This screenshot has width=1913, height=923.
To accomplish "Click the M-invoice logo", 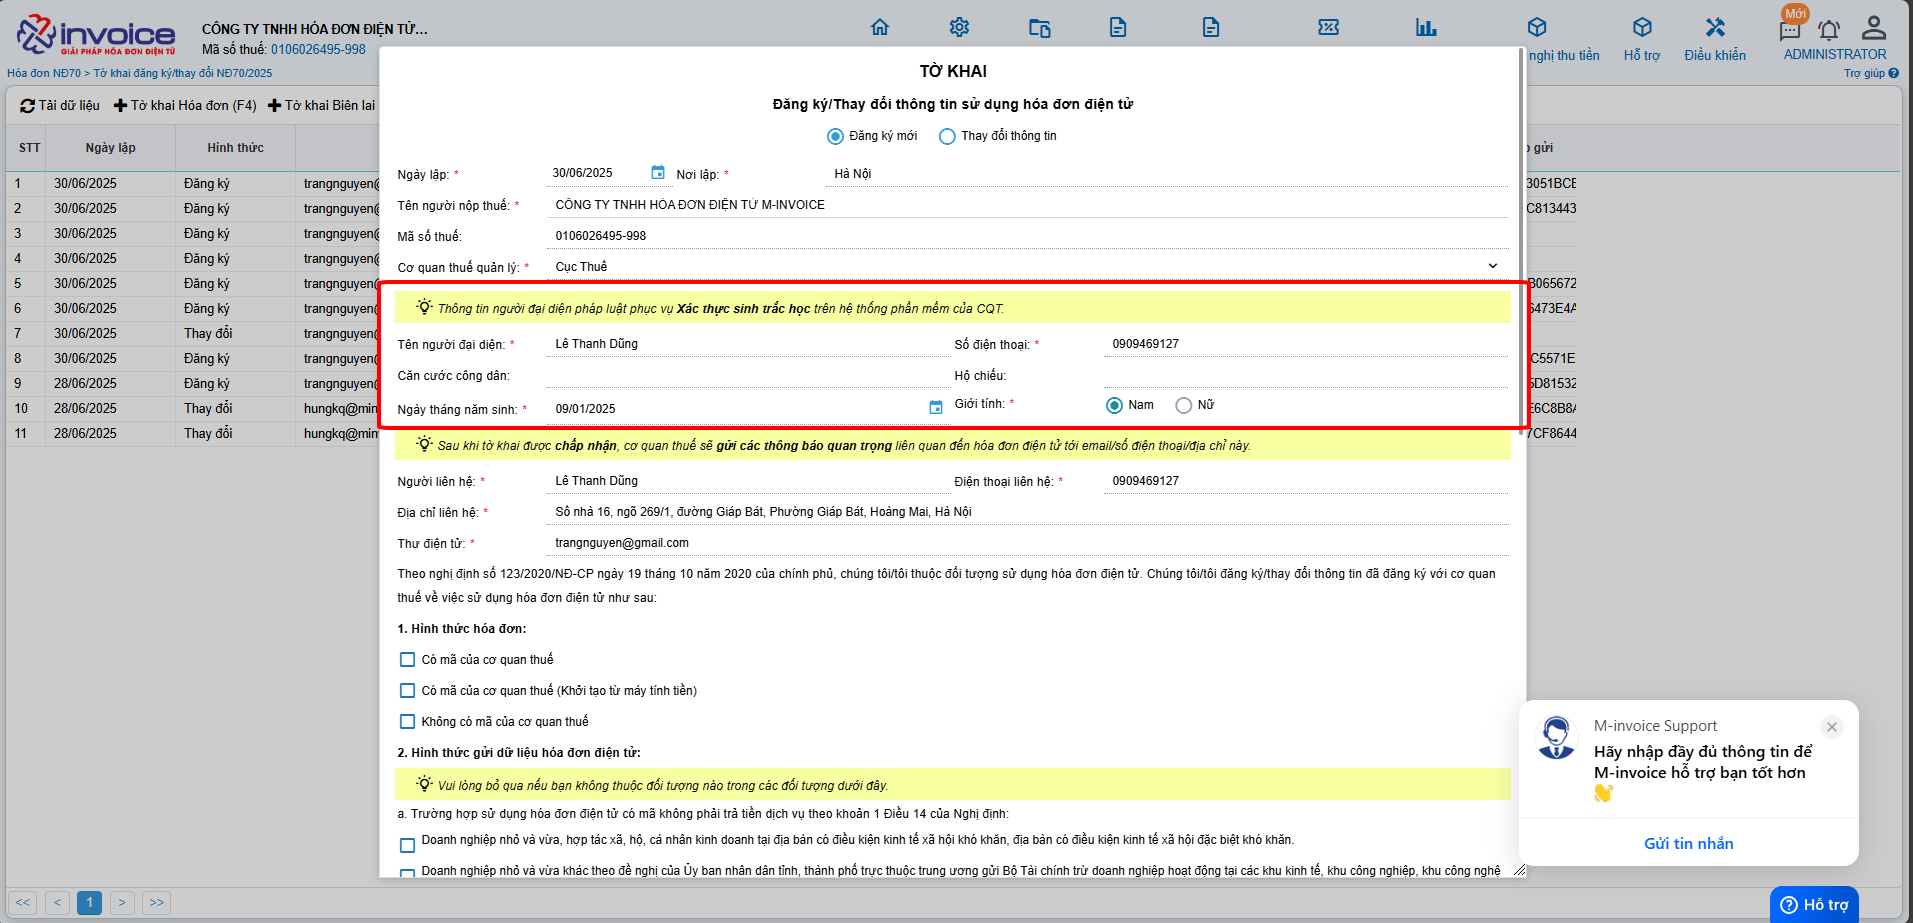I will (x=96, y=35).
